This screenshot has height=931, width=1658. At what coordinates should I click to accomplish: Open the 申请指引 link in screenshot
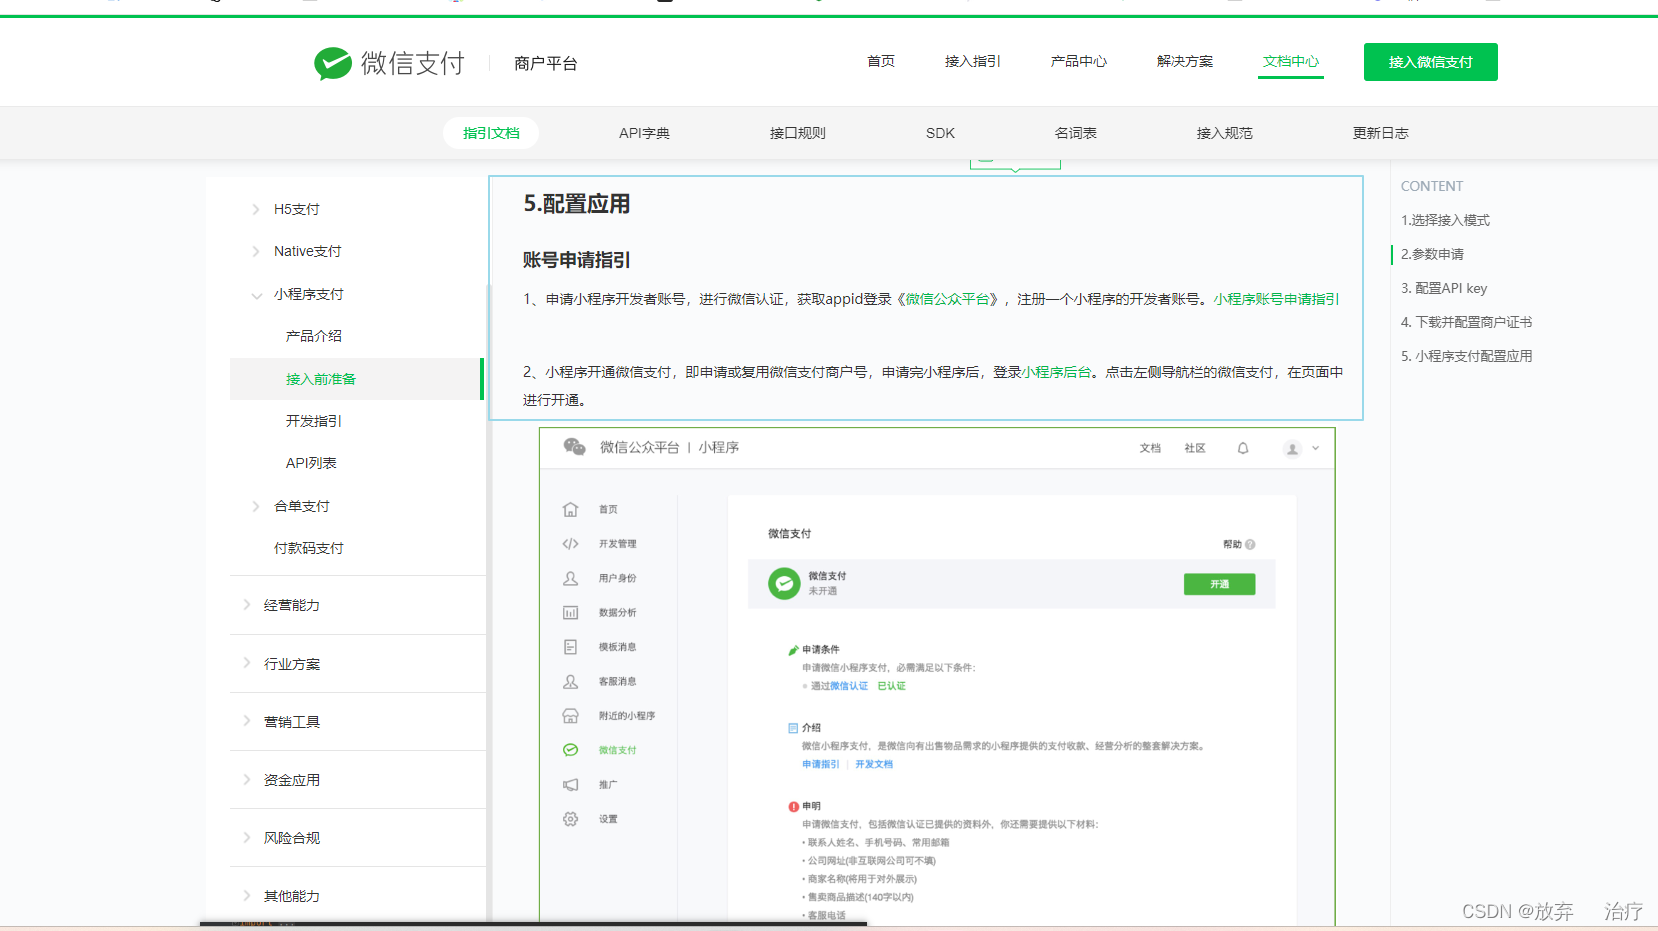821,764
